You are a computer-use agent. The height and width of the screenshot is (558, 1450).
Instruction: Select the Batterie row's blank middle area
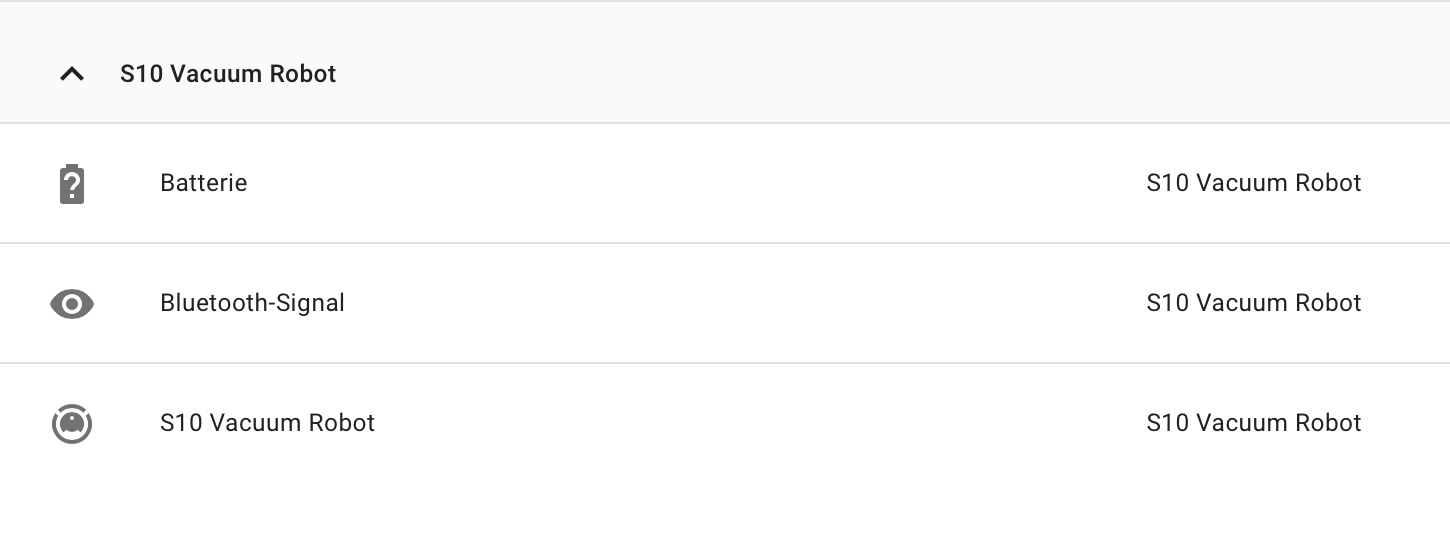700,183
